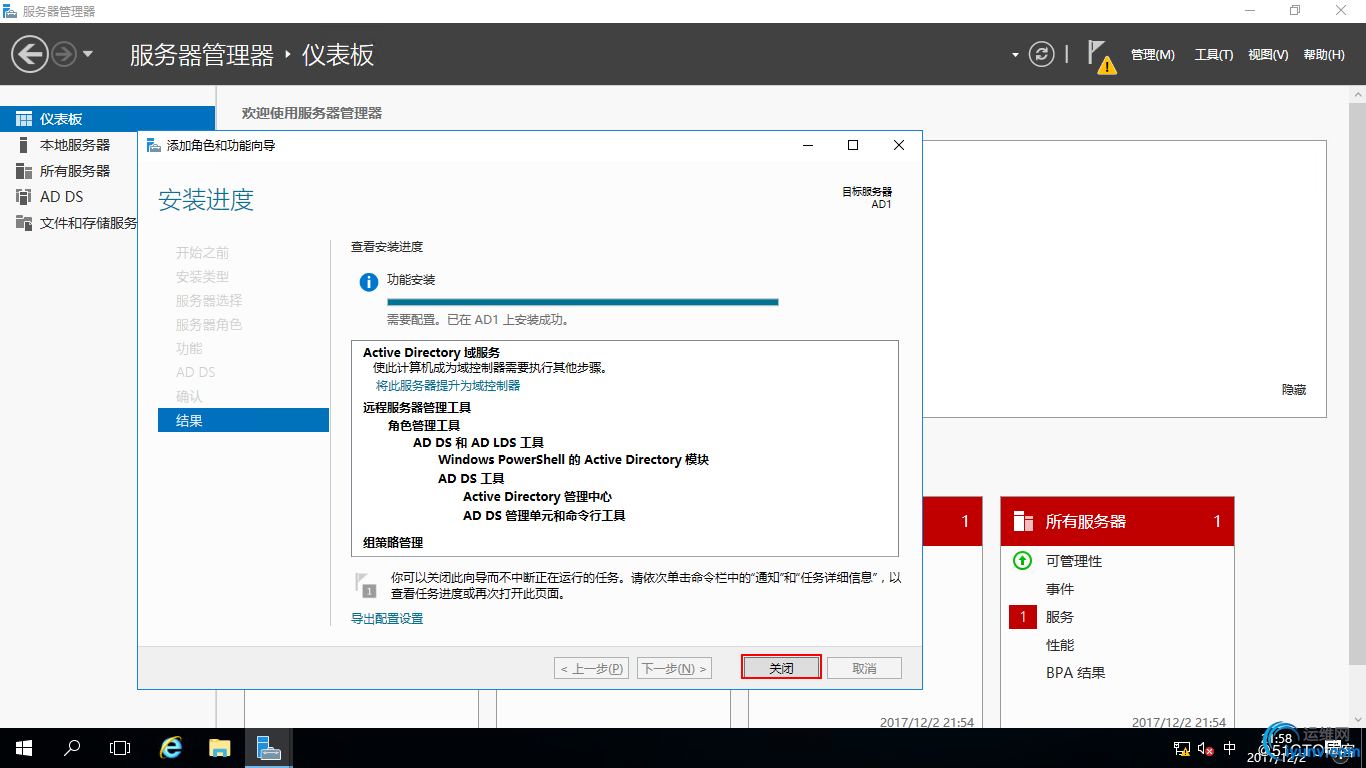Click 性能 in the 所有服务器 tile
The image size is (1366, 768).
click(1060, 645)
